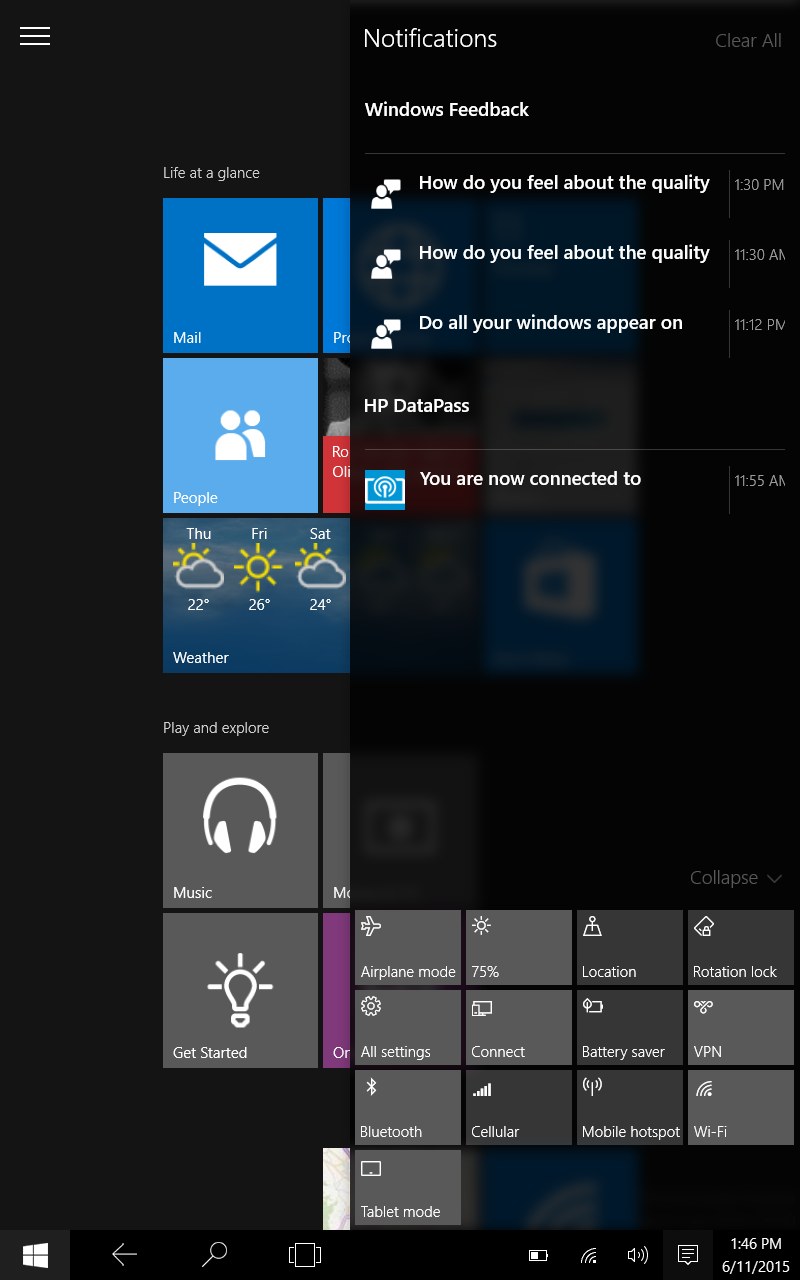Toggle Tablet mode quick action

click(x=408, y=1187)
